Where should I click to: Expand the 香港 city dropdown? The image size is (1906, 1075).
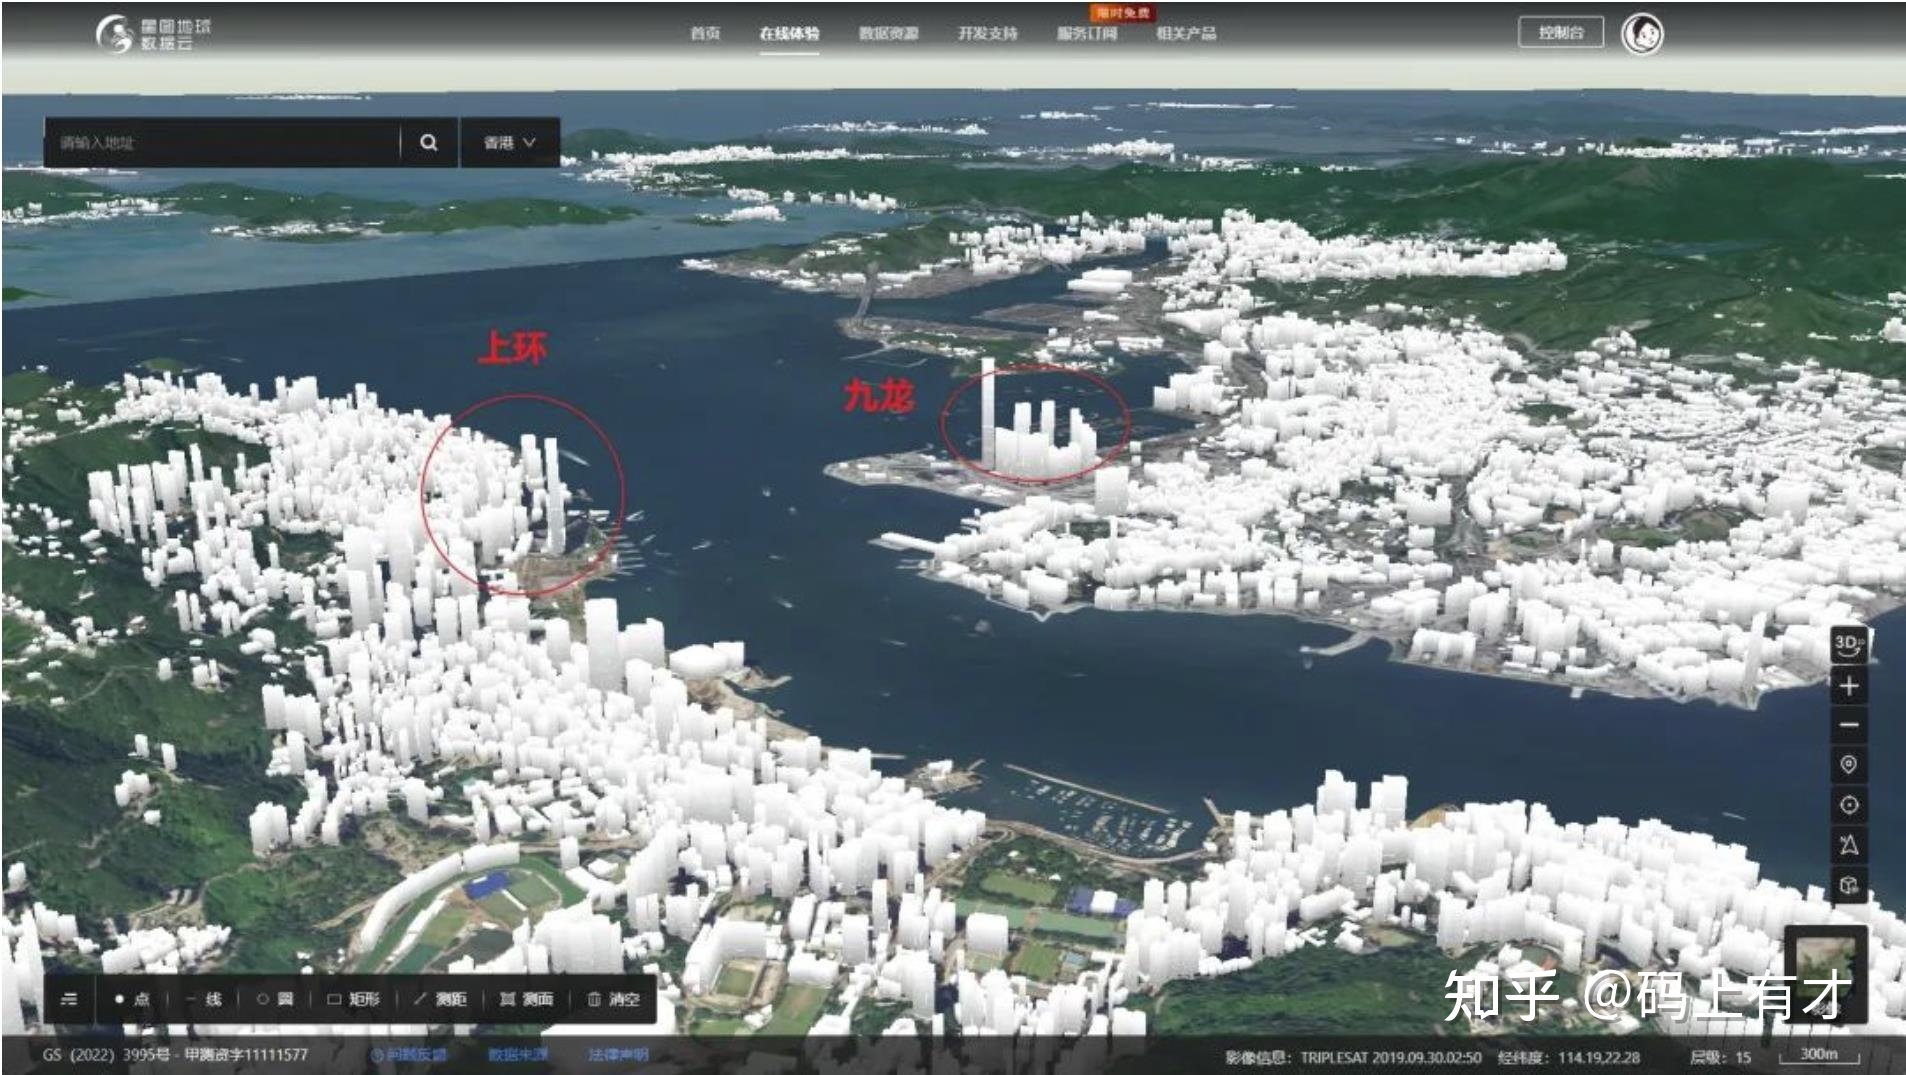coord(510,142)
